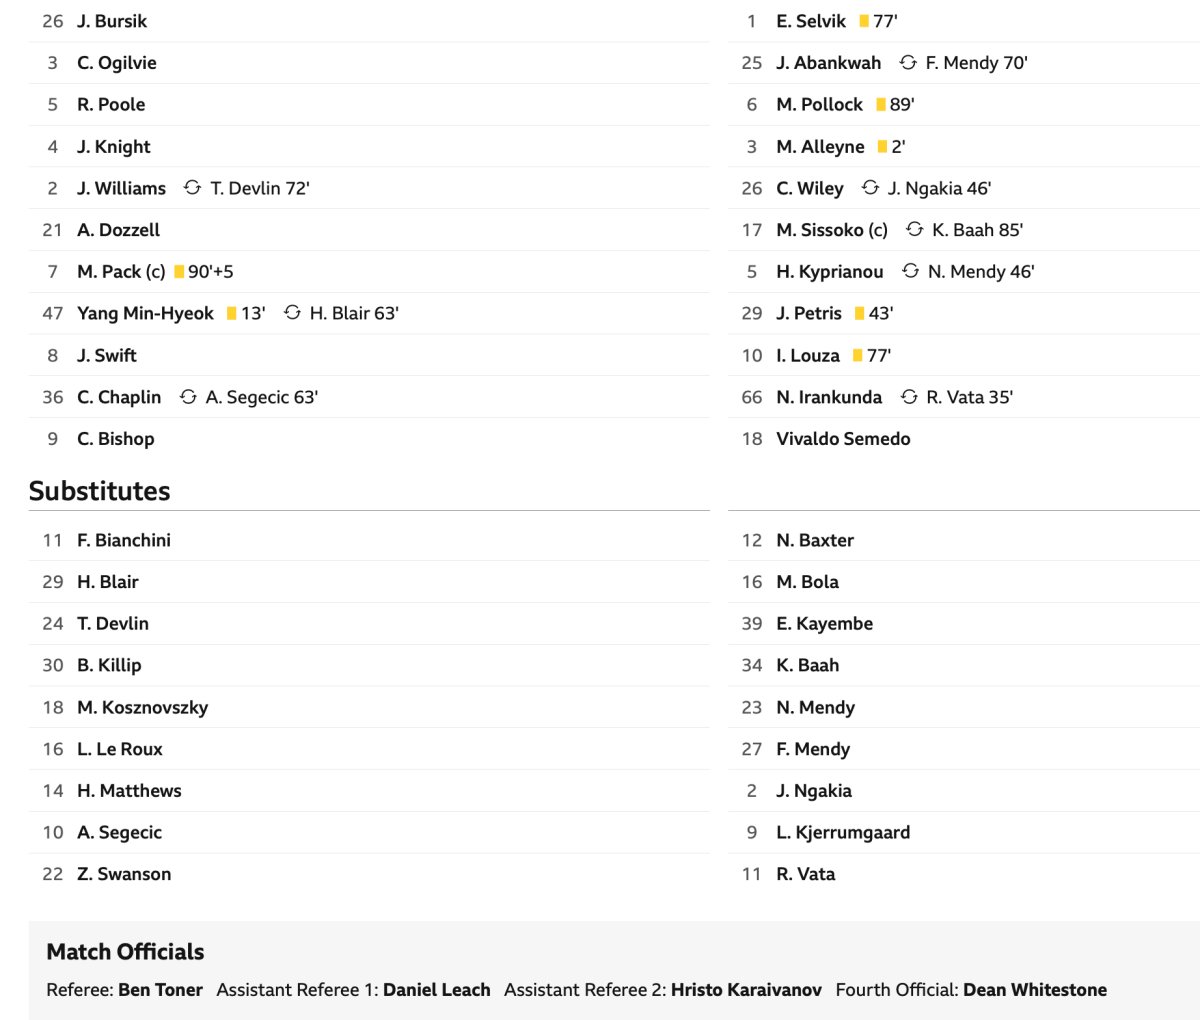This screenshot has width=1200, height=1020.
Task: Click yellow card icon next to J. Petris
Action: (860, 314)
